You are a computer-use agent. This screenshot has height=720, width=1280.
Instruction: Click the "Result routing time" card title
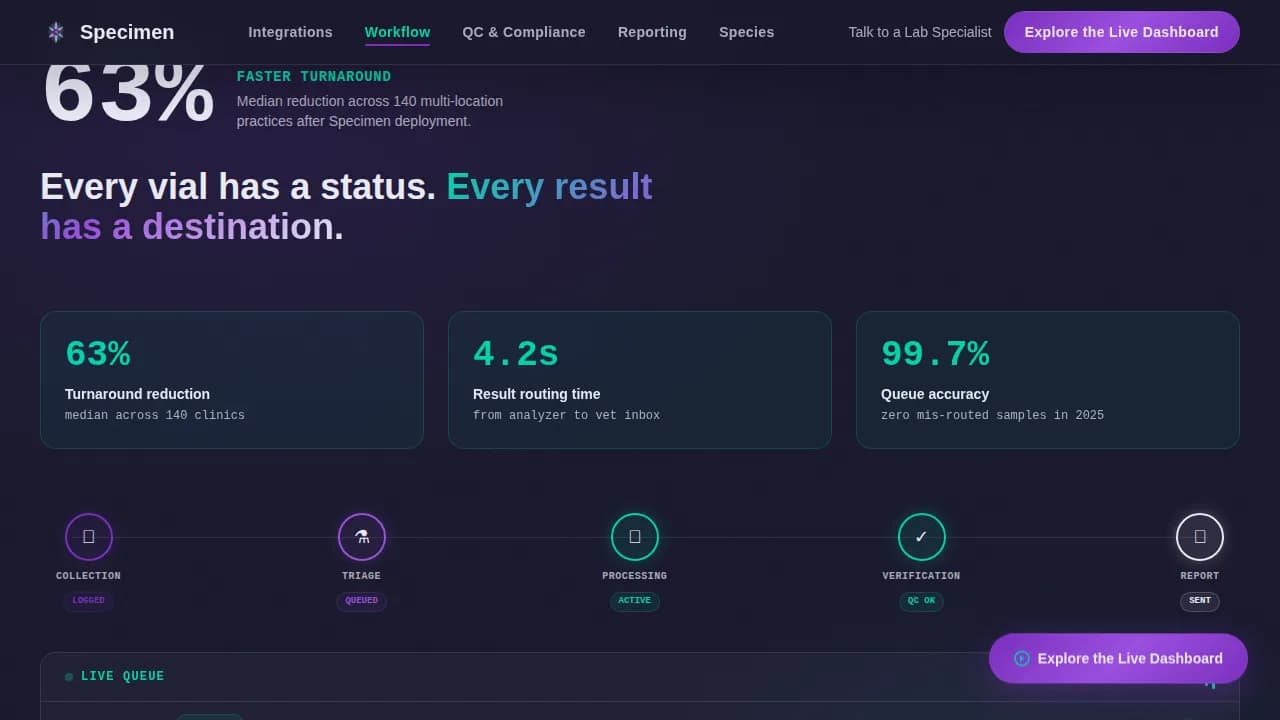coord(537,394)
